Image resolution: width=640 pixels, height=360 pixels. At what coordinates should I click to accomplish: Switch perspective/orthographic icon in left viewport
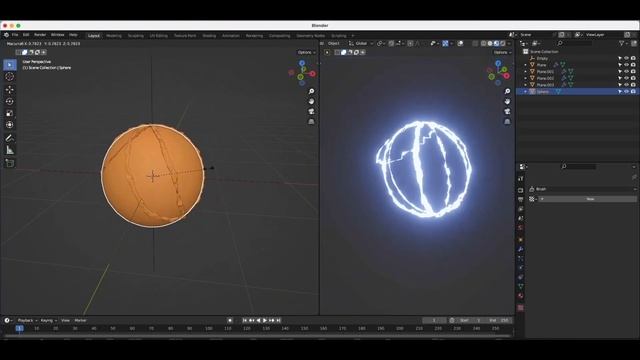311,122
